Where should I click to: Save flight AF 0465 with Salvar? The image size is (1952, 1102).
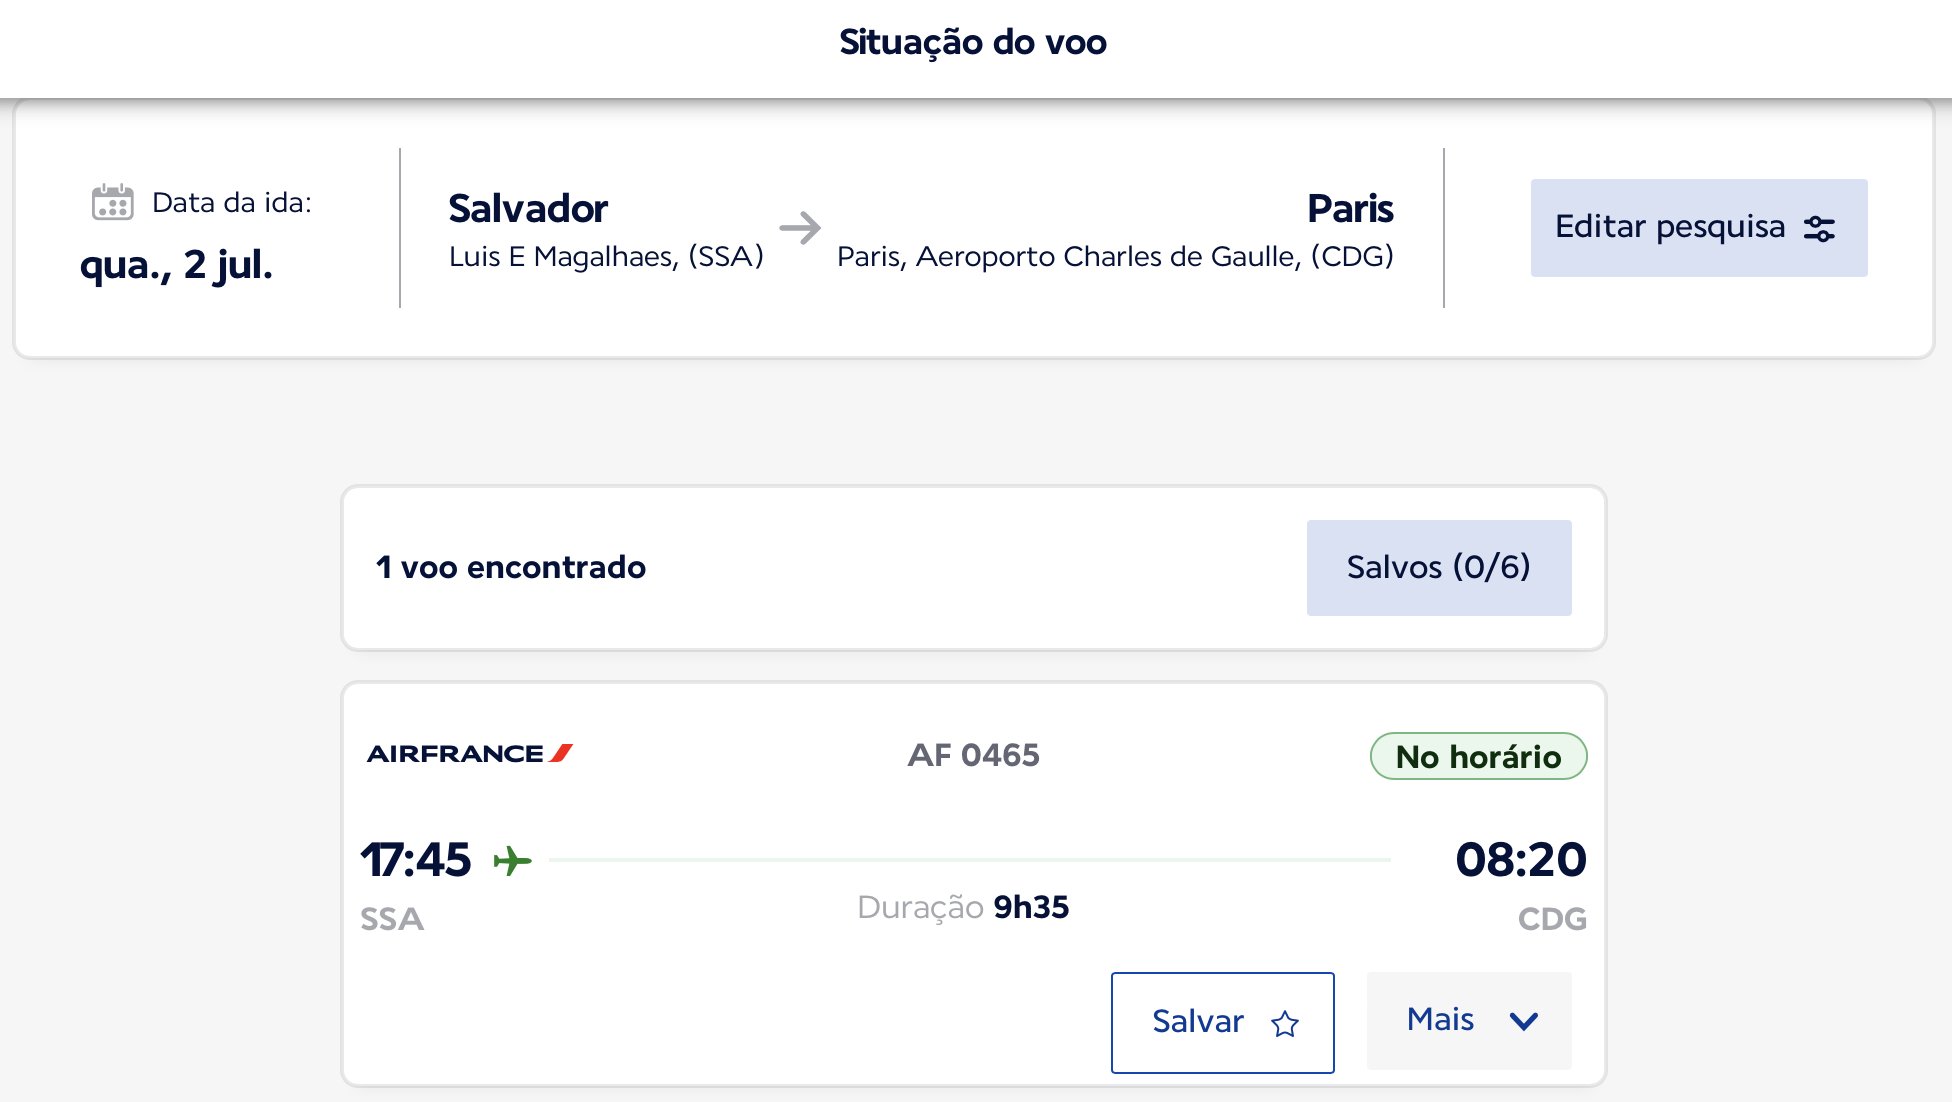1222,1022
